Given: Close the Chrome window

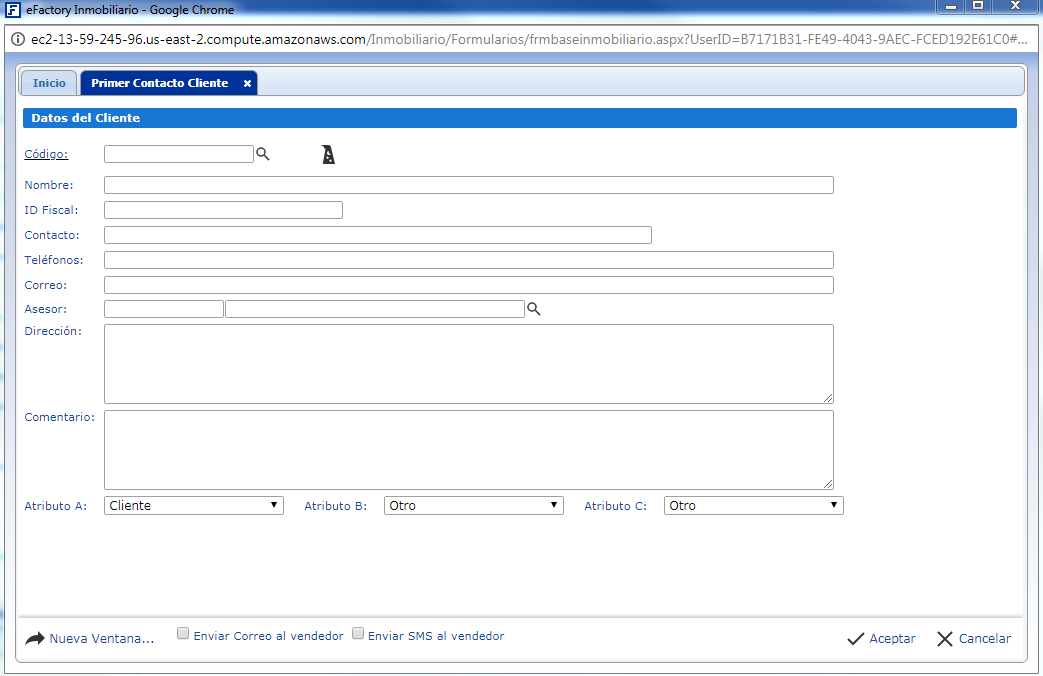Looking at the screenshot, I should tap(1016, 7).
